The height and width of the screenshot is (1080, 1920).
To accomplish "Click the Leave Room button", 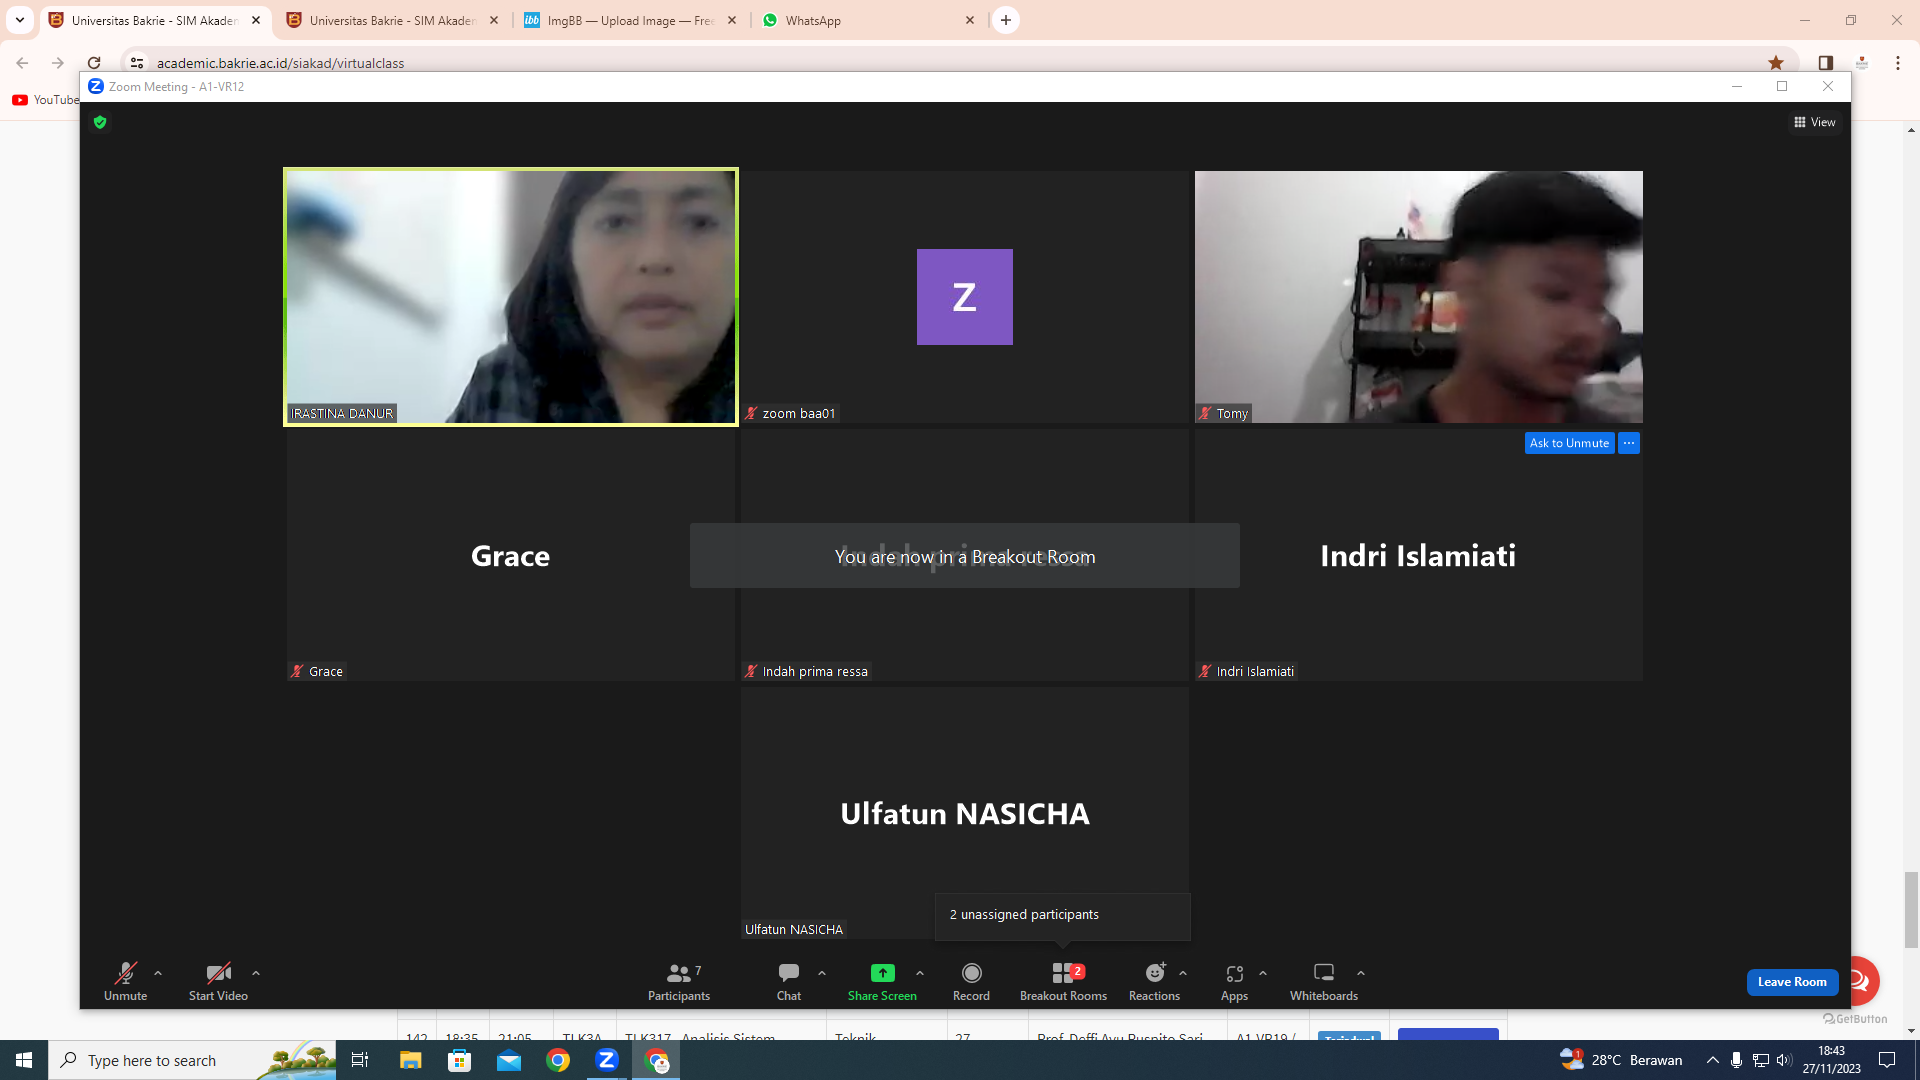I will tap(1792, 982).
